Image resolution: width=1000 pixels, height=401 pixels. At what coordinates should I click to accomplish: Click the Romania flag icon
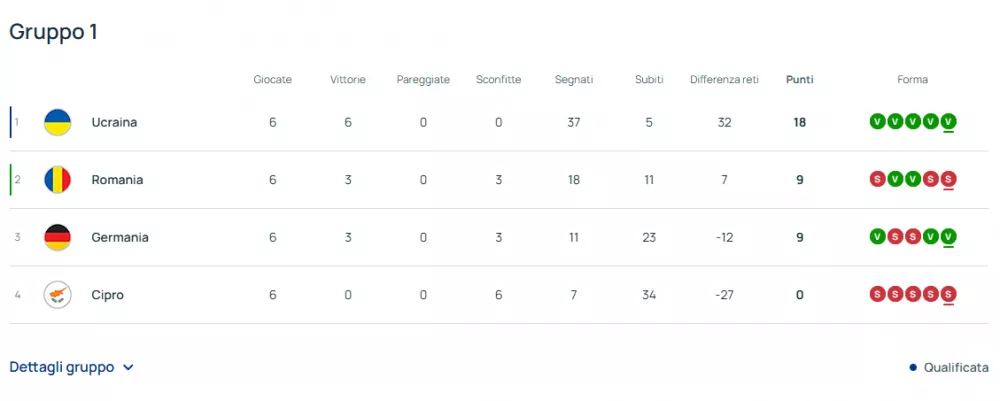coord(58,180)
